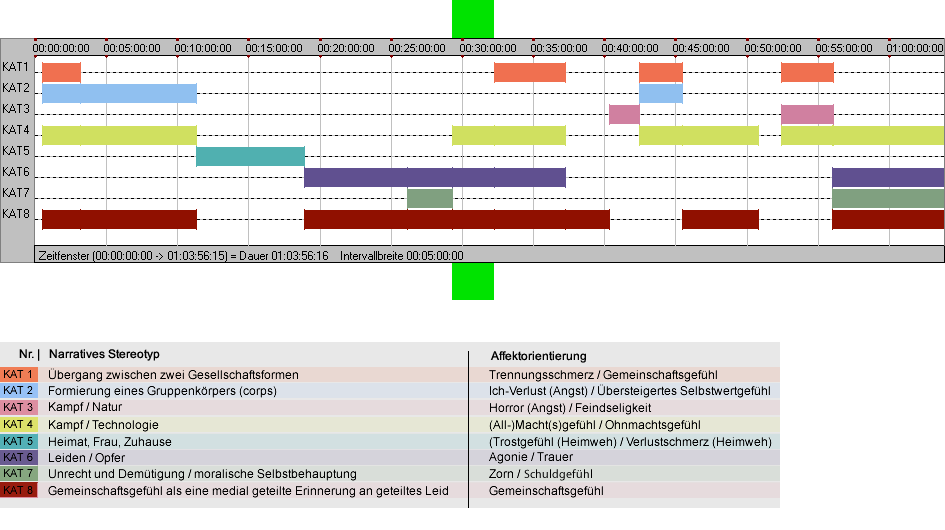The image size is (945, 530).
Task: Select the green KAT7 segment after 00:55:00:00
Action: [x=888, y=198]
